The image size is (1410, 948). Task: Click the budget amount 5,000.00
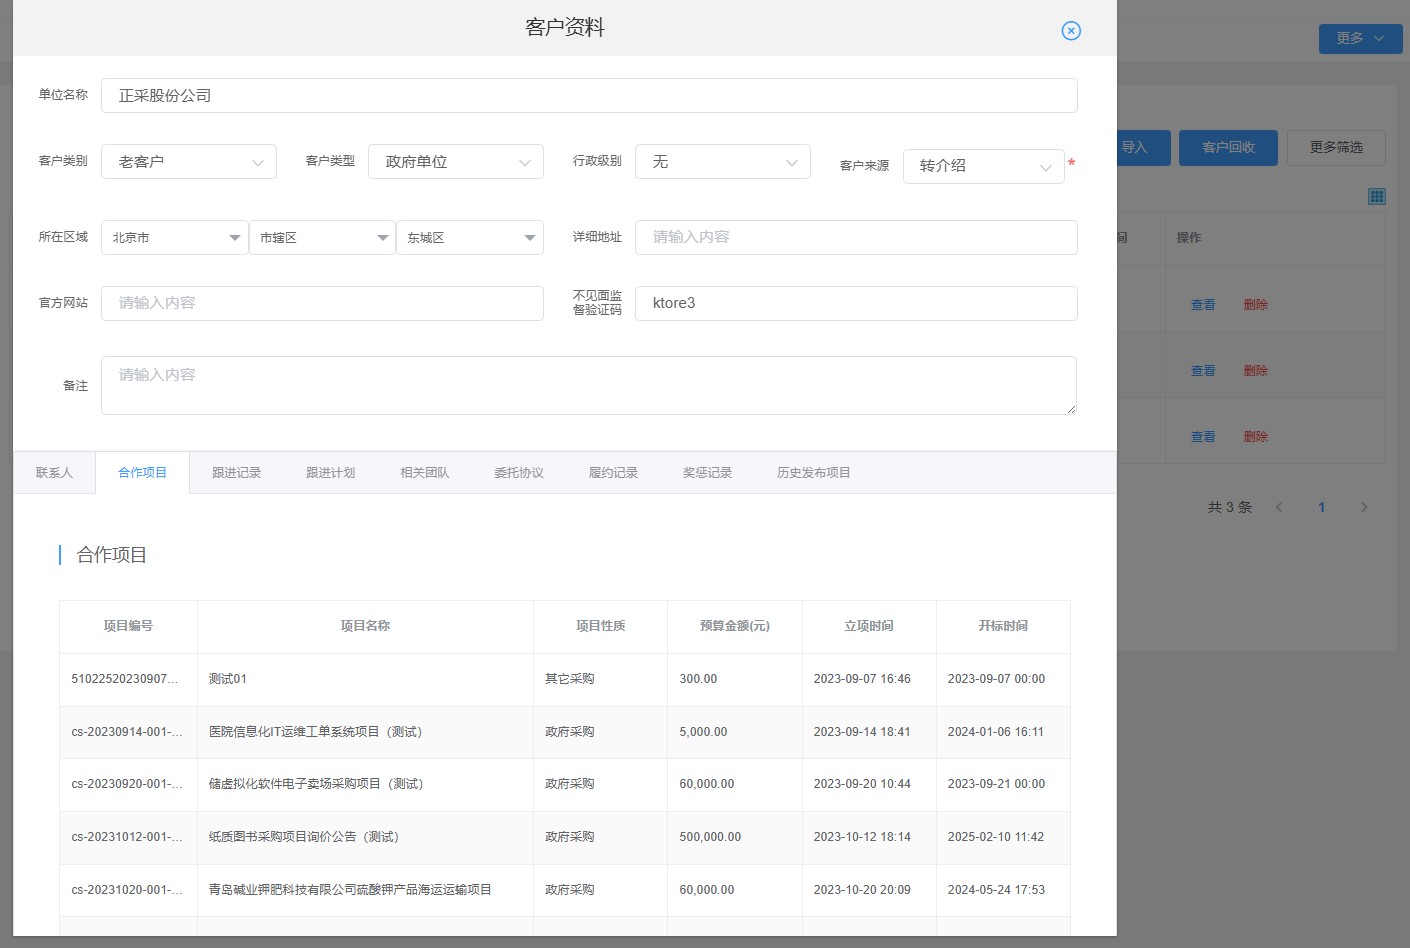click(x=703, y=732)
